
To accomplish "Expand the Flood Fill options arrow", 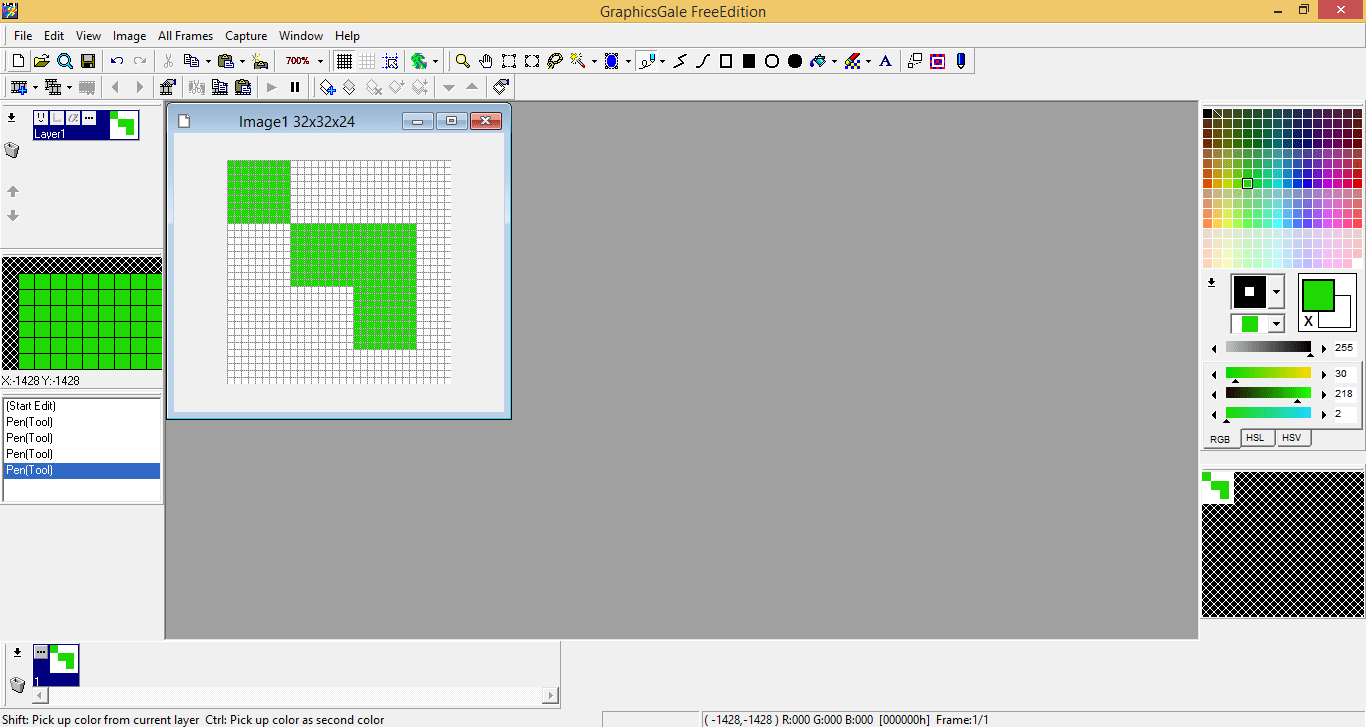I will [x=834, y=61].
